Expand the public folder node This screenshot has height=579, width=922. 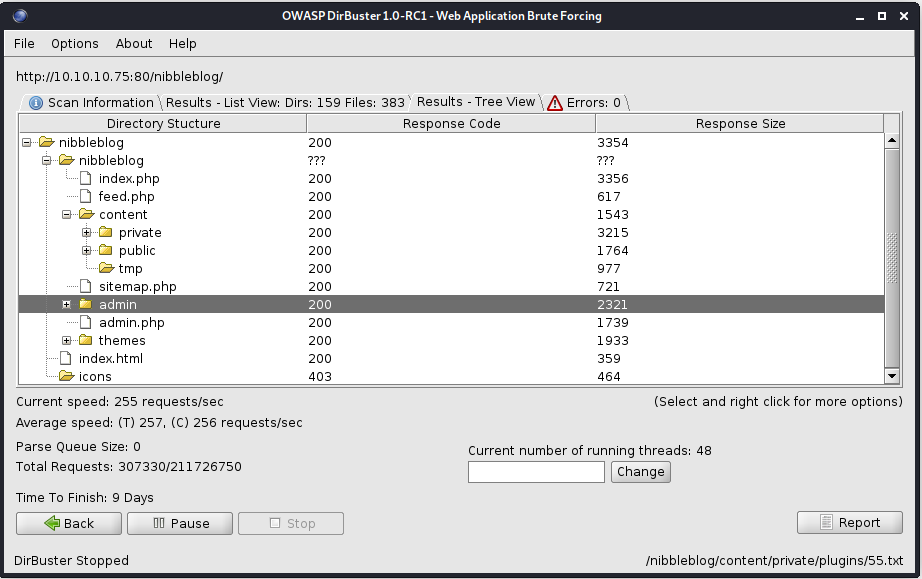(87, 251)
